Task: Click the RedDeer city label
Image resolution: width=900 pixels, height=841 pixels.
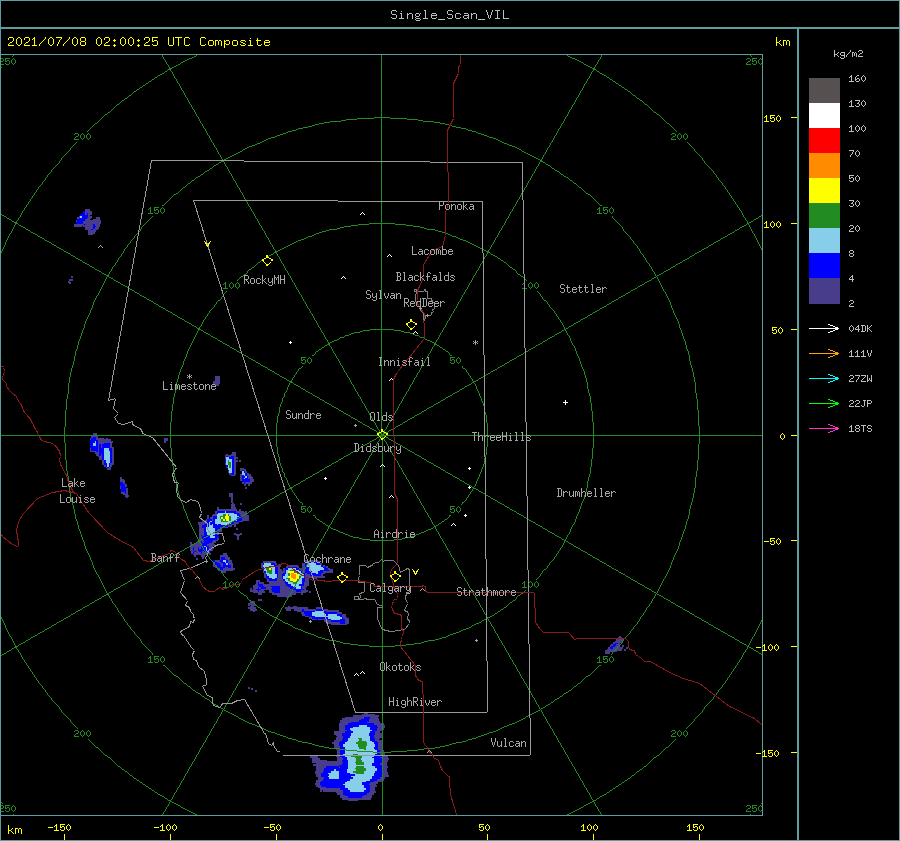Action: tap(424, 303)
